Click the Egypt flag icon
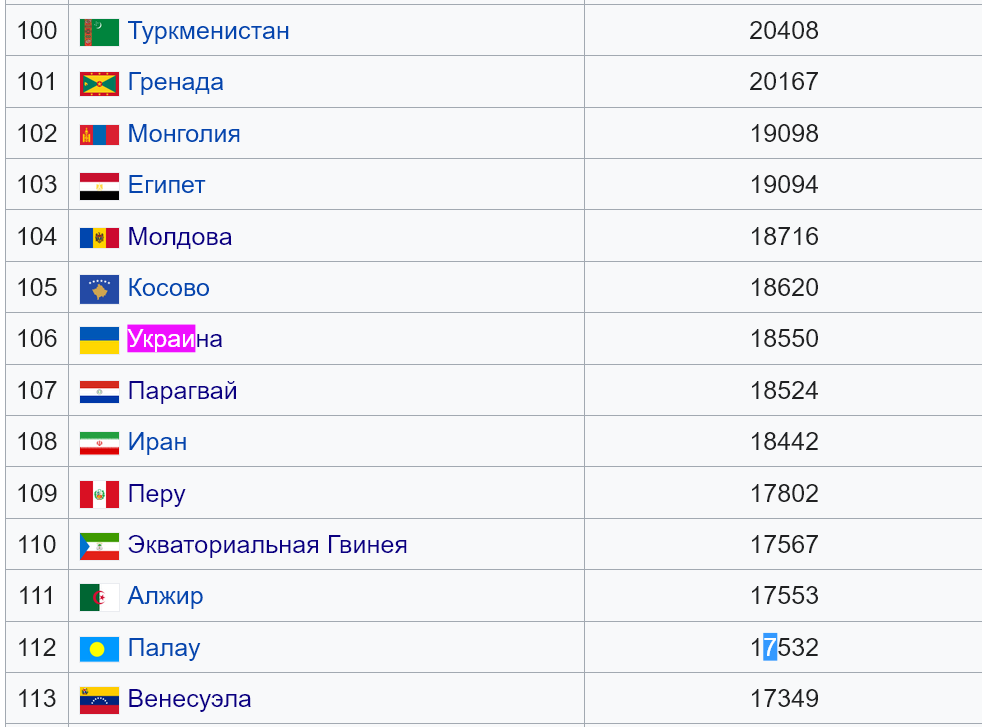Viewport: 982px width, 727px height. [x=99, y=186]
